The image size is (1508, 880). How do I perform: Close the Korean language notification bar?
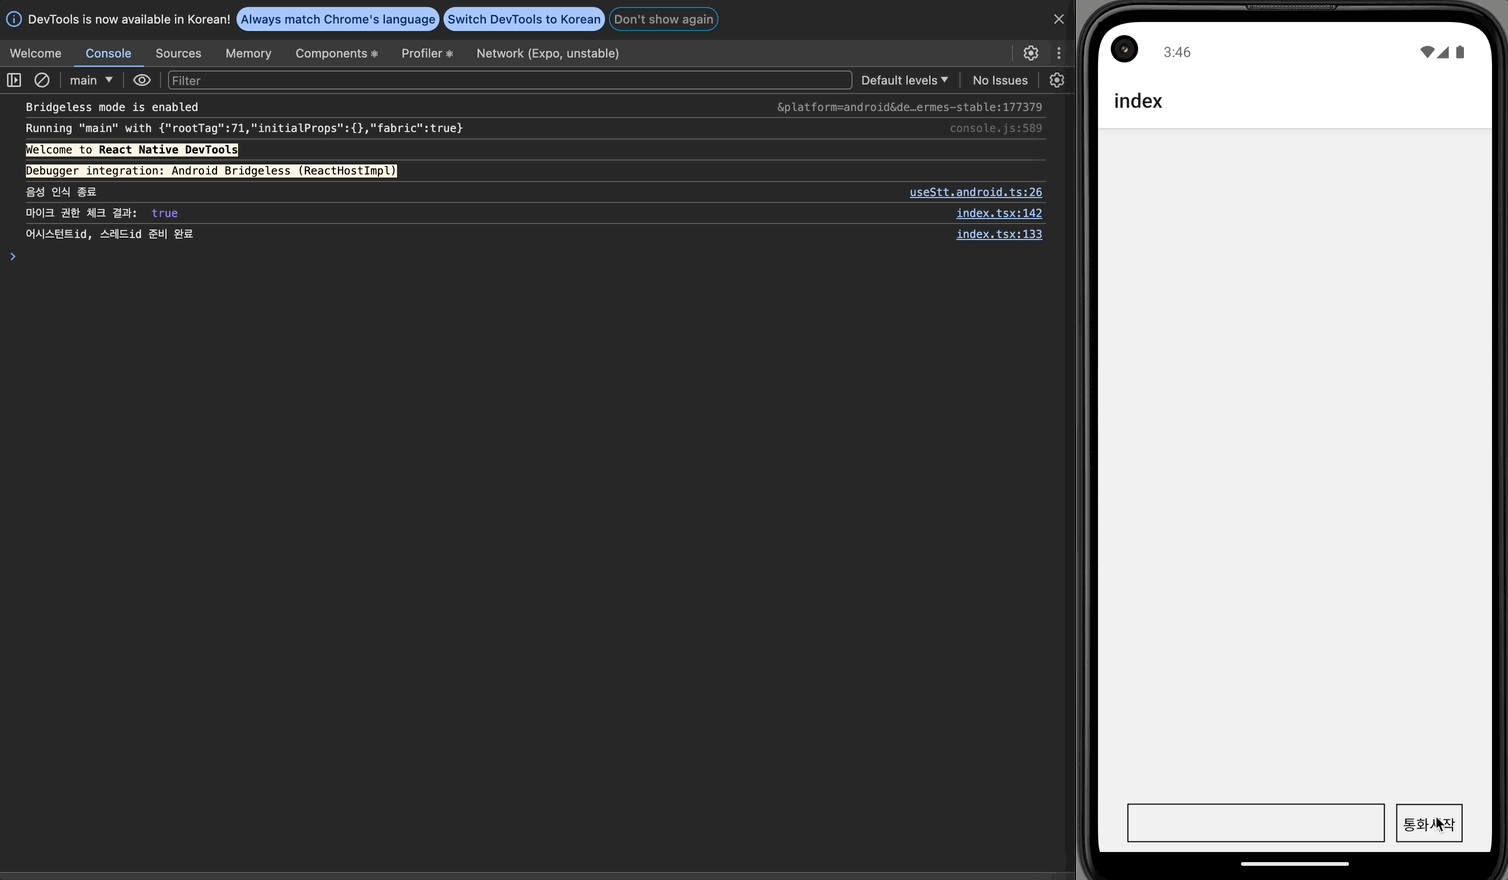pos(1059,19)
